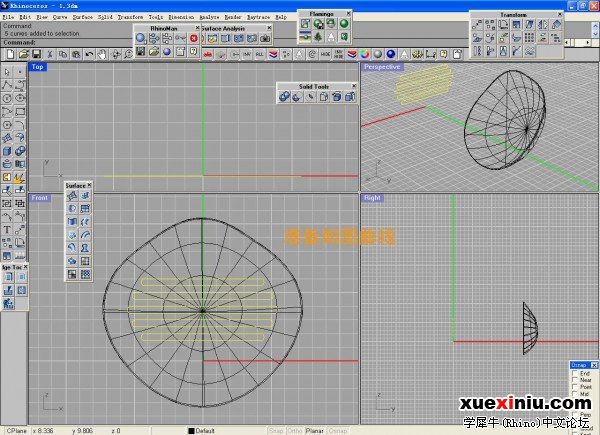Enable the Perp osnap checkbox
Viewport: 600px width, 435px height.
[x=574, y=414]
